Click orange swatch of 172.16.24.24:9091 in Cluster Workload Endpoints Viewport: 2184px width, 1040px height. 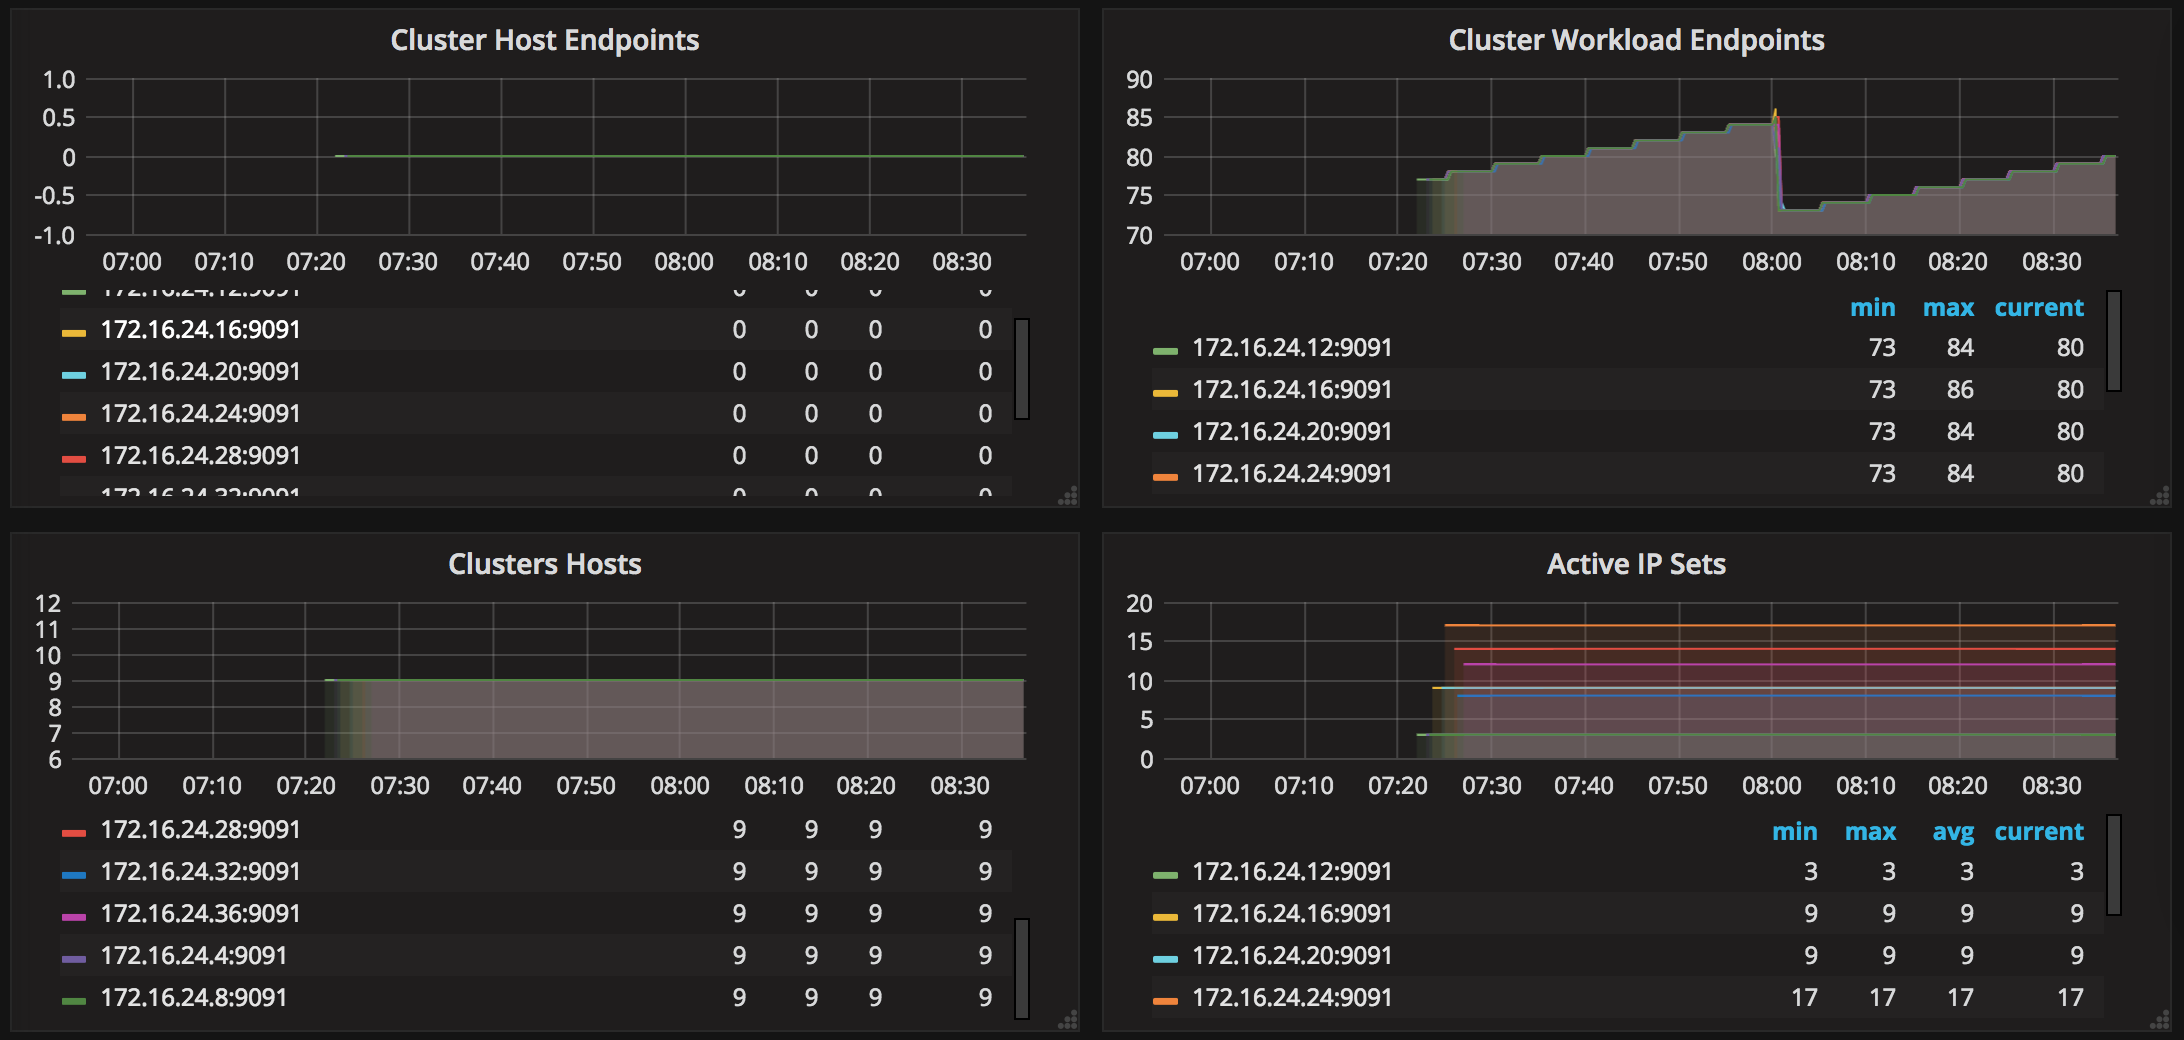tap(1165, 477)
